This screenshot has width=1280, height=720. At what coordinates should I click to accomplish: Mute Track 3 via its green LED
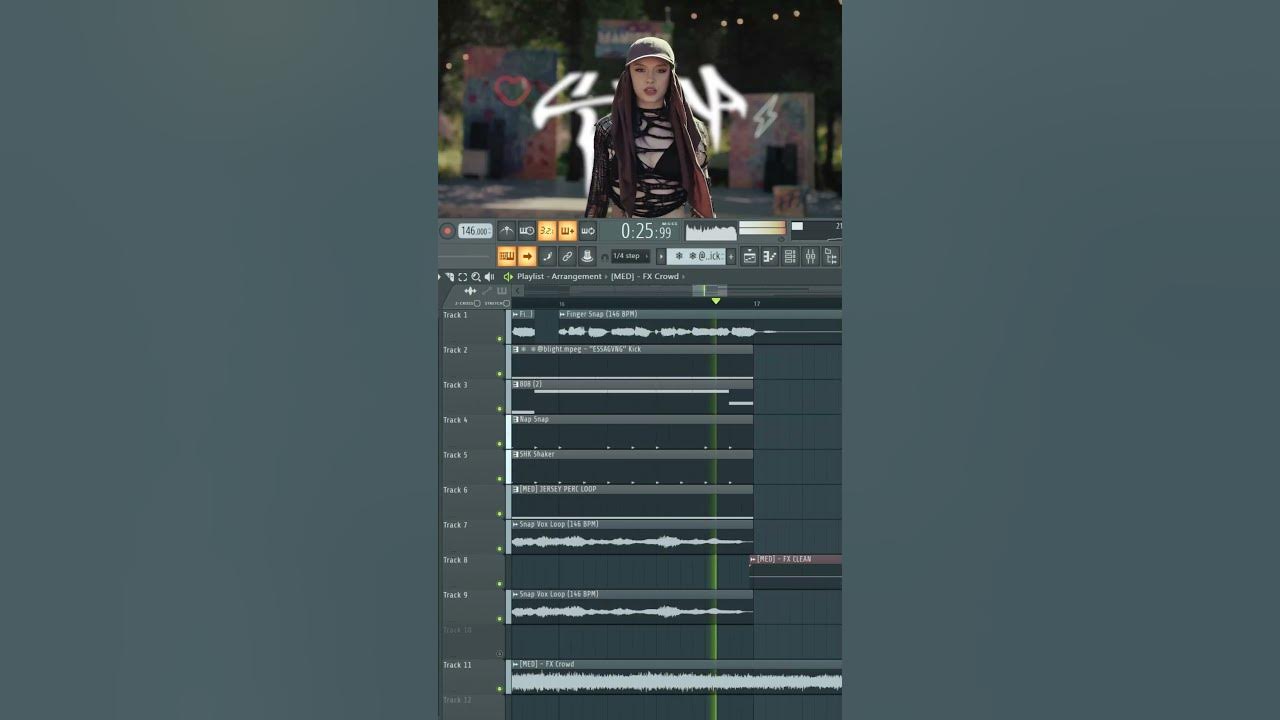click(x=499, y=409)
